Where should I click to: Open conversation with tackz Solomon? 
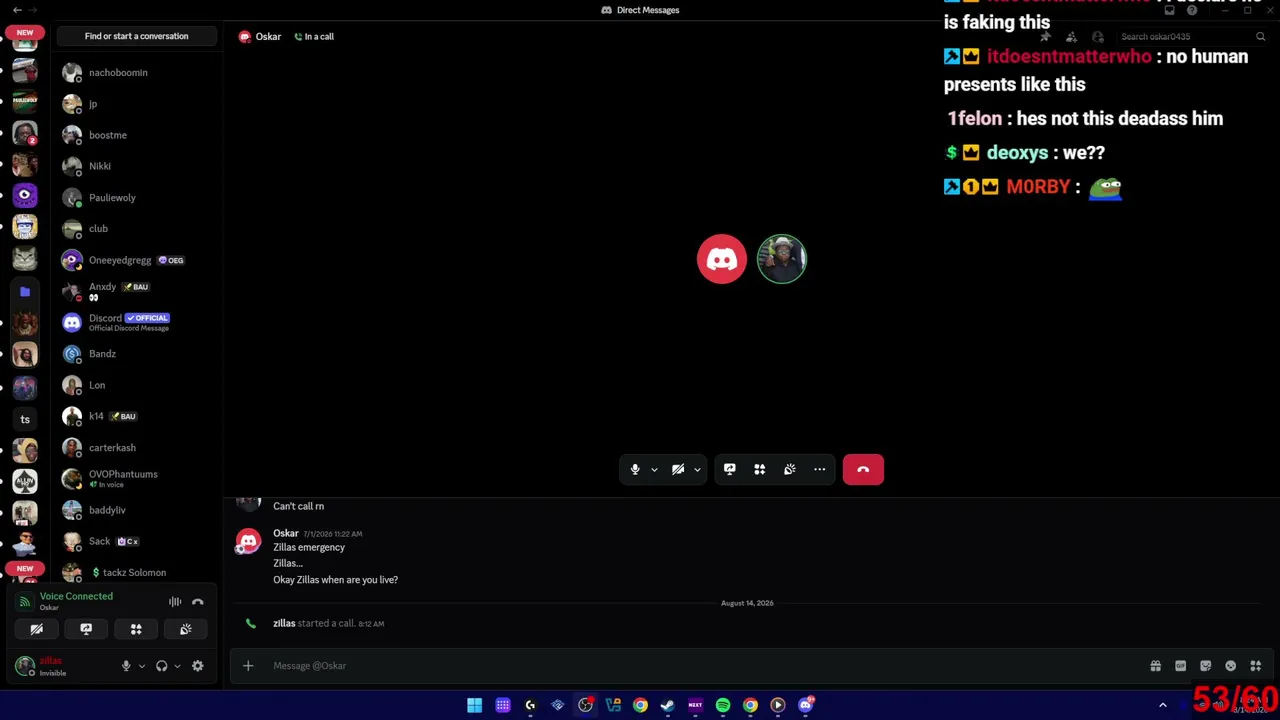136,572
